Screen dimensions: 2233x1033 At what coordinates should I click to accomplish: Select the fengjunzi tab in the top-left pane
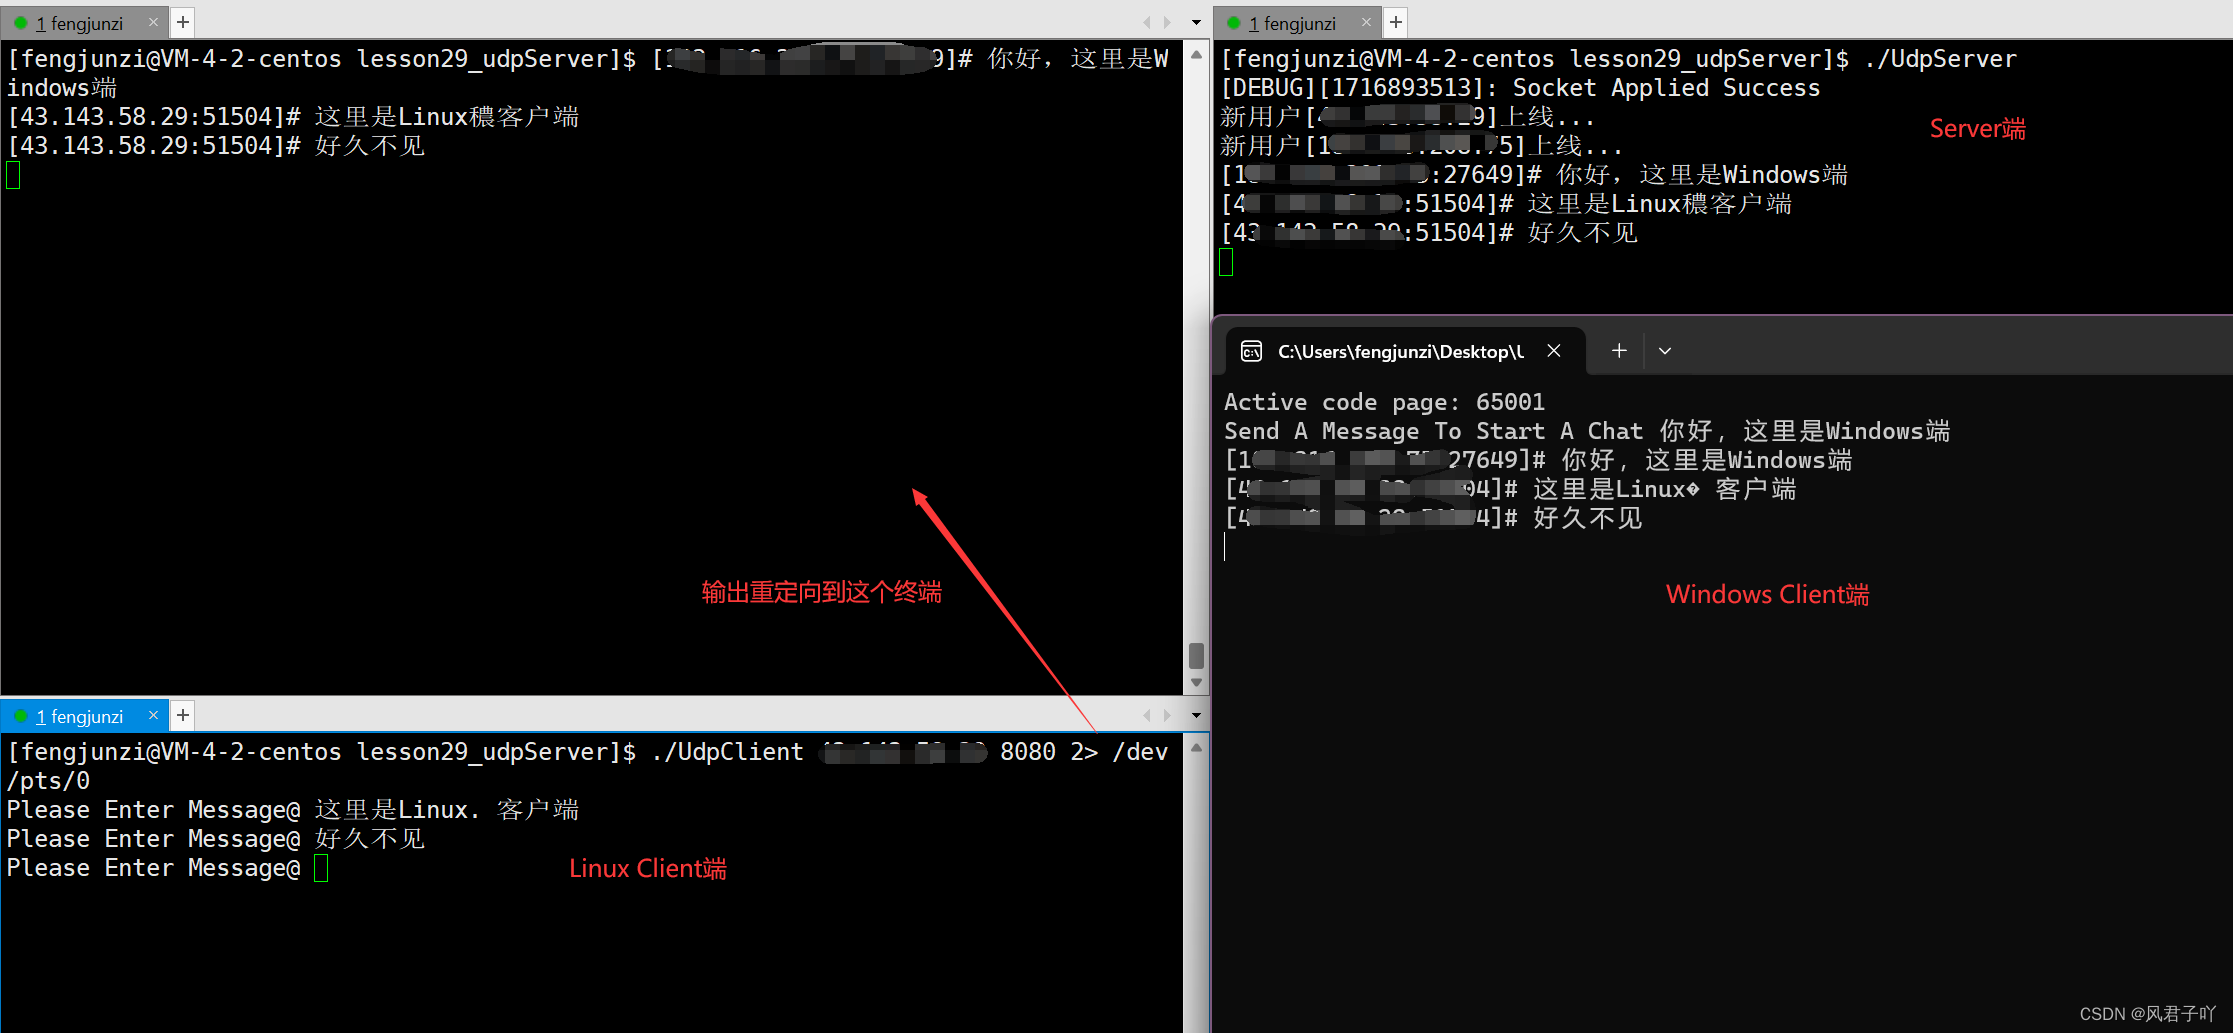pyautogui.click(x=84, y=22)
